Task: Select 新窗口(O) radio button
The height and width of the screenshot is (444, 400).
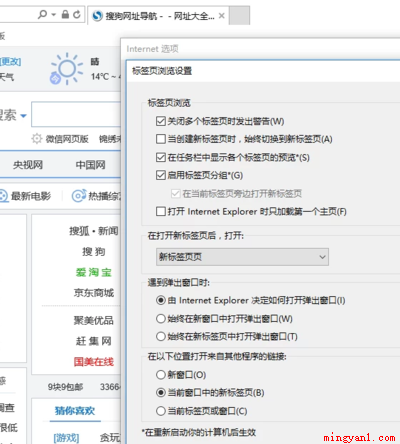Action: click(x=161, y=375)
